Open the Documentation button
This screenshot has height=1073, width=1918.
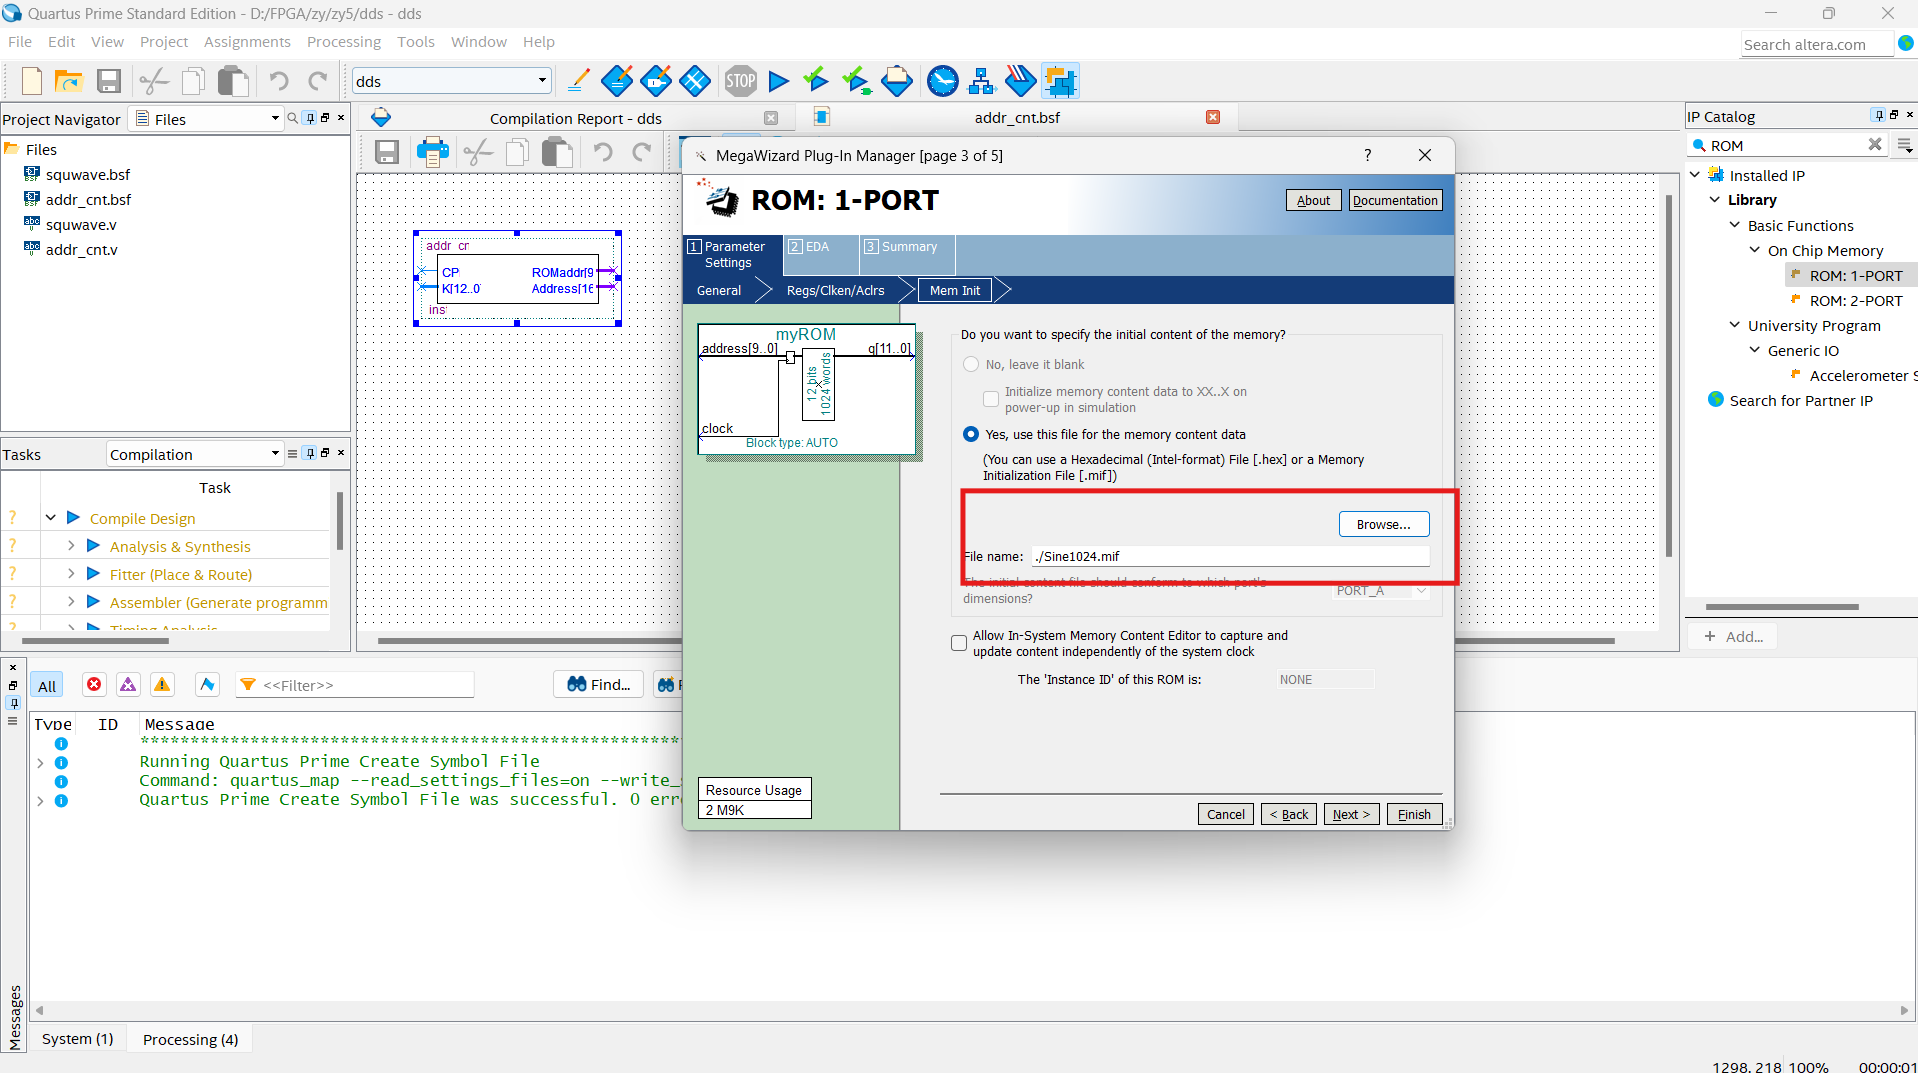point(1395,200)
